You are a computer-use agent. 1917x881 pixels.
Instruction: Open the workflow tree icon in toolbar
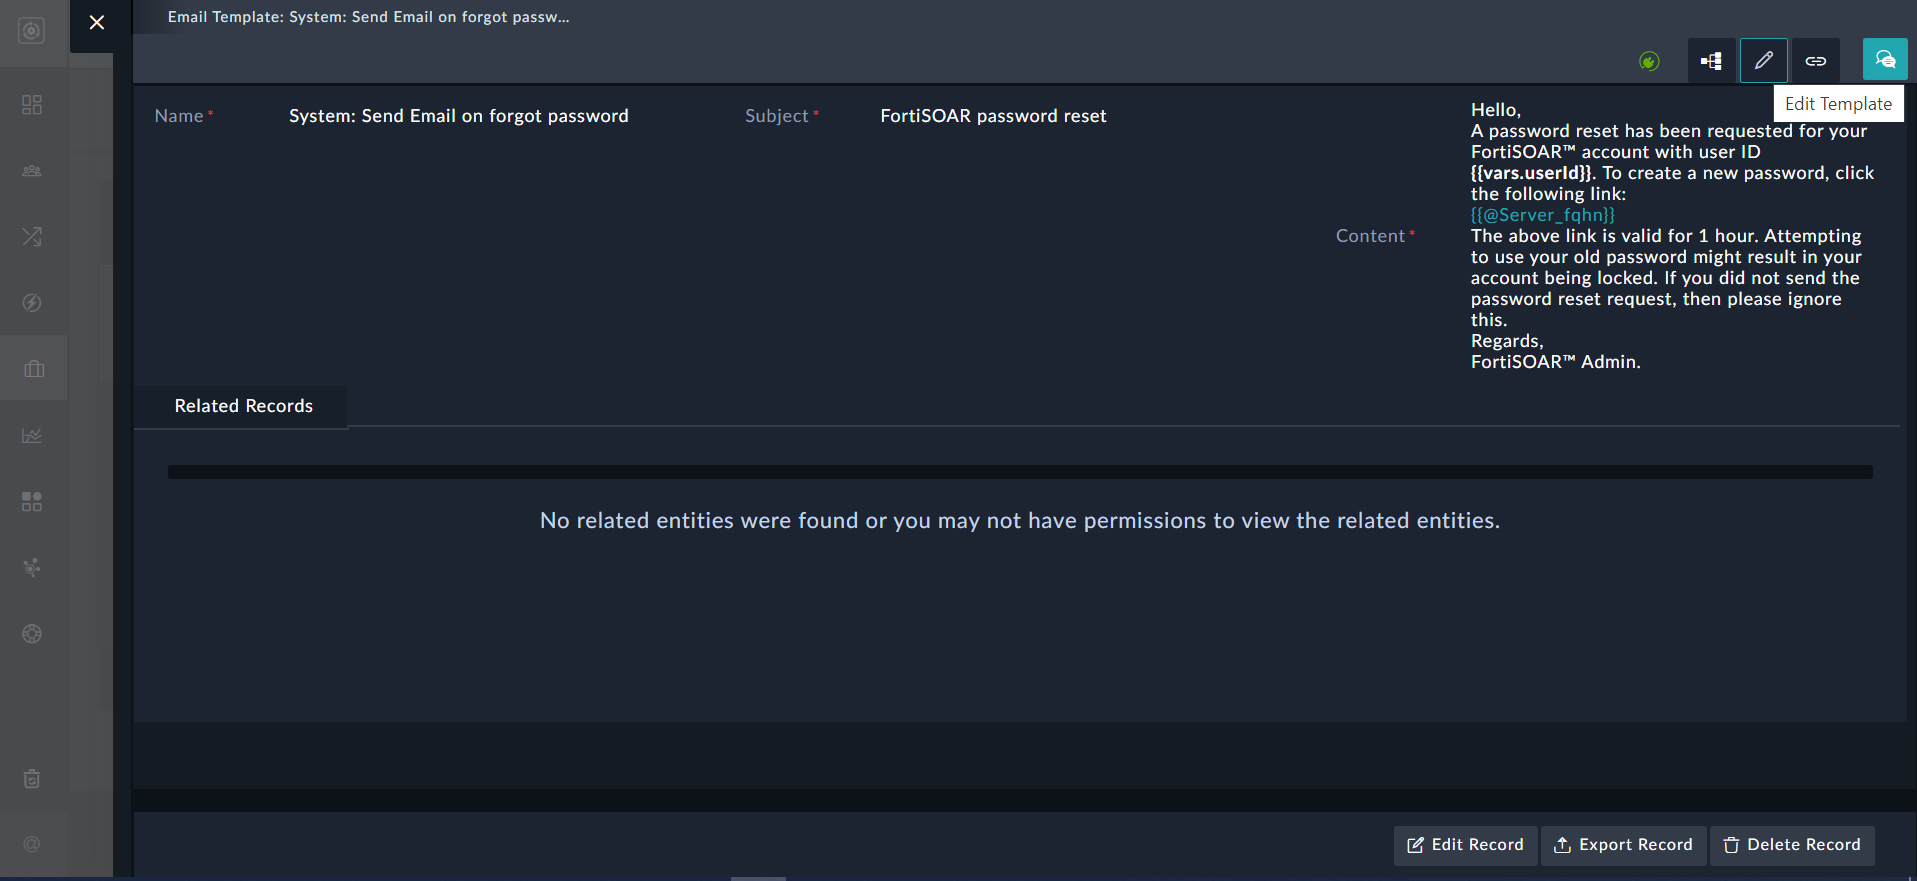pyautogui.click(x=1712, y=60)
